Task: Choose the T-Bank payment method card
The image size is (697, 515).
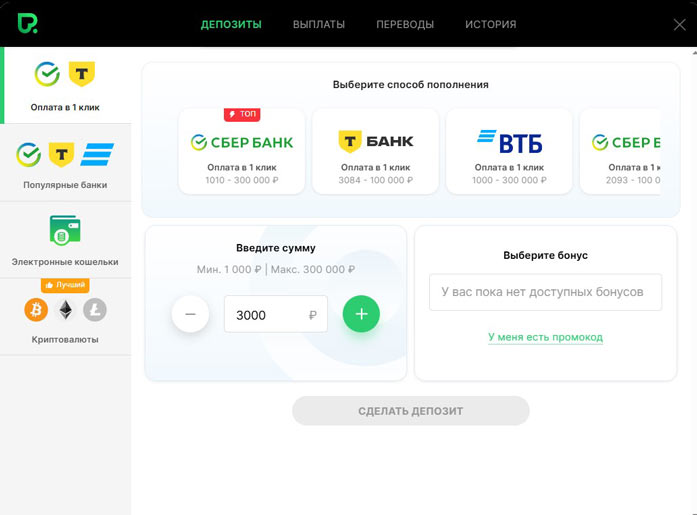Action: pos(375,151)
